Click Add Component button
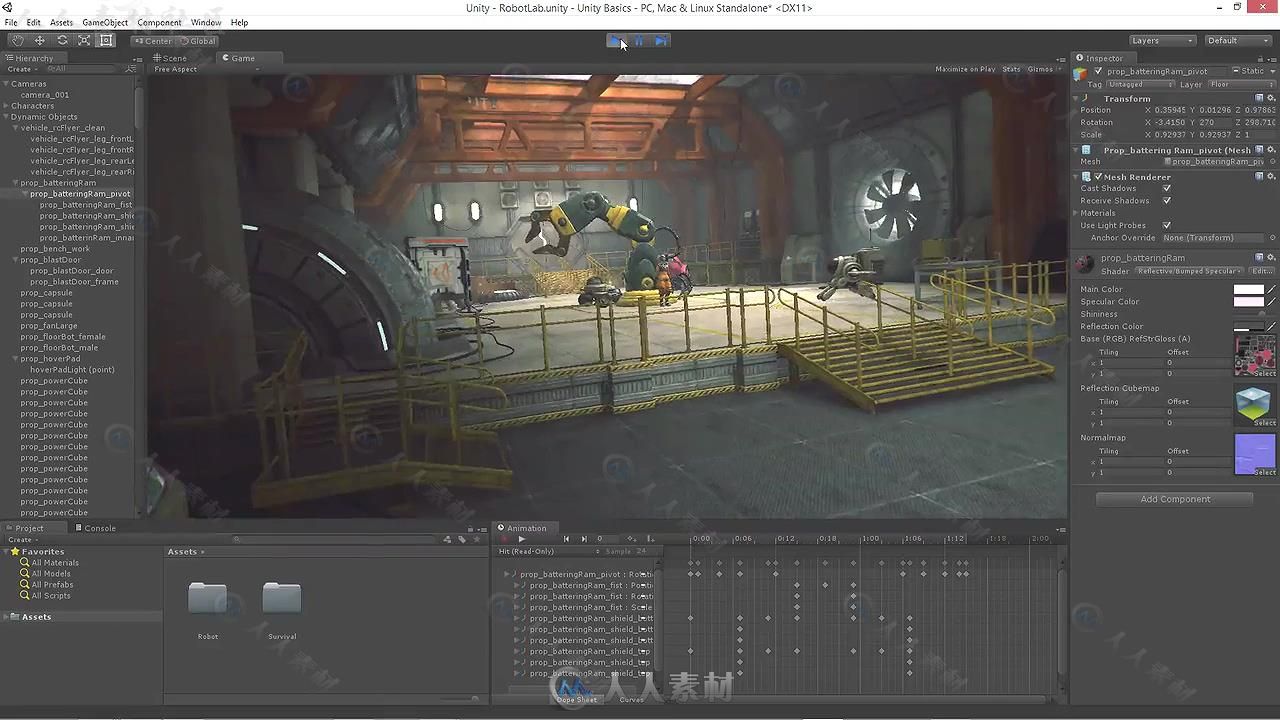Viewport: 1280px width, 720px height. pos(1175,499)
